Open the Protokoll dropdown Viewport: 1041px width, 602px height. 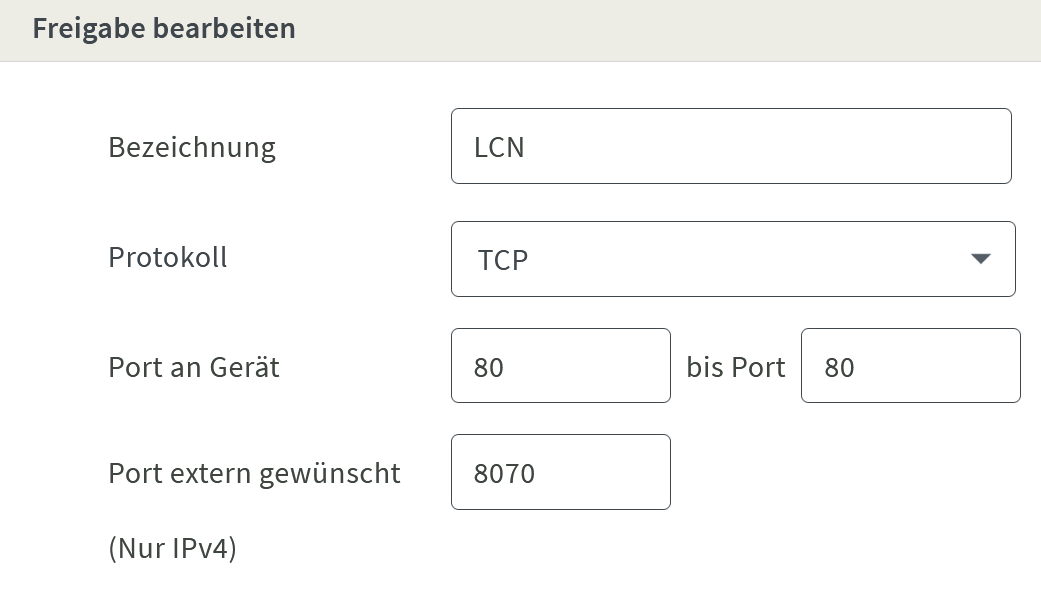732,259
